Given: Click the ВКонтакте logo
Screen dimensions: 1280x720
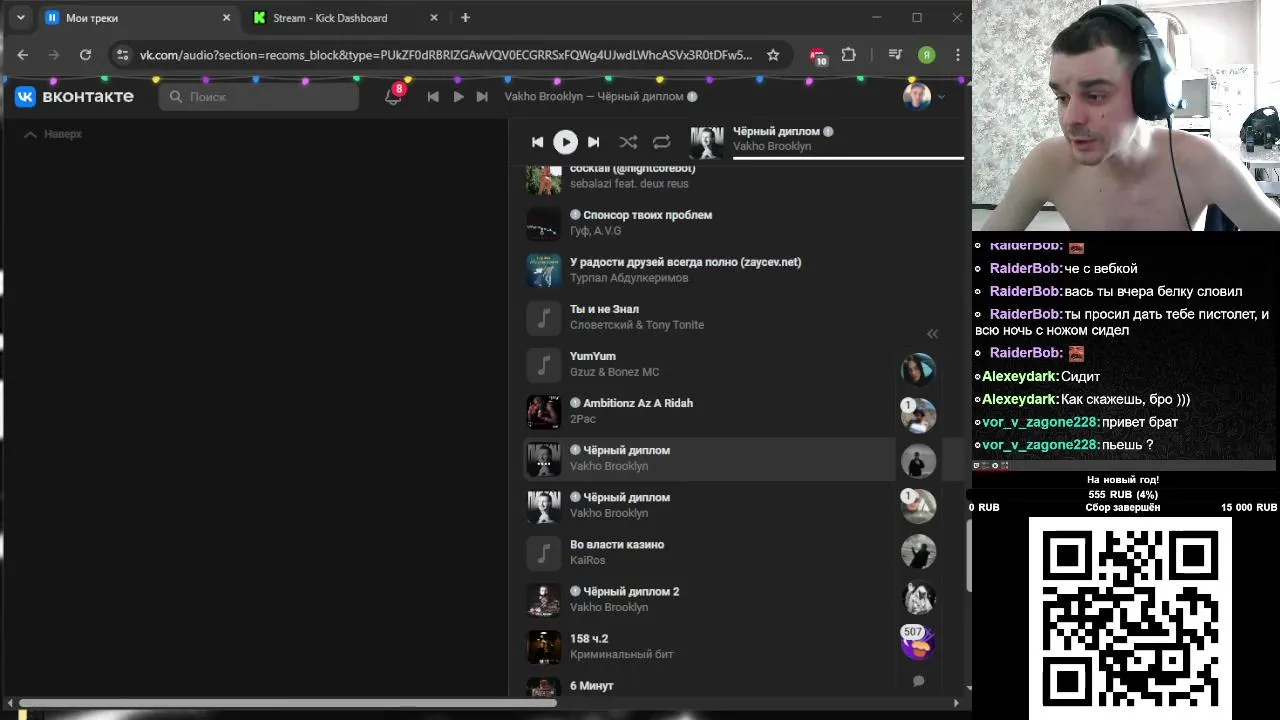Looking at the screenshot, I should click(74, 96).
